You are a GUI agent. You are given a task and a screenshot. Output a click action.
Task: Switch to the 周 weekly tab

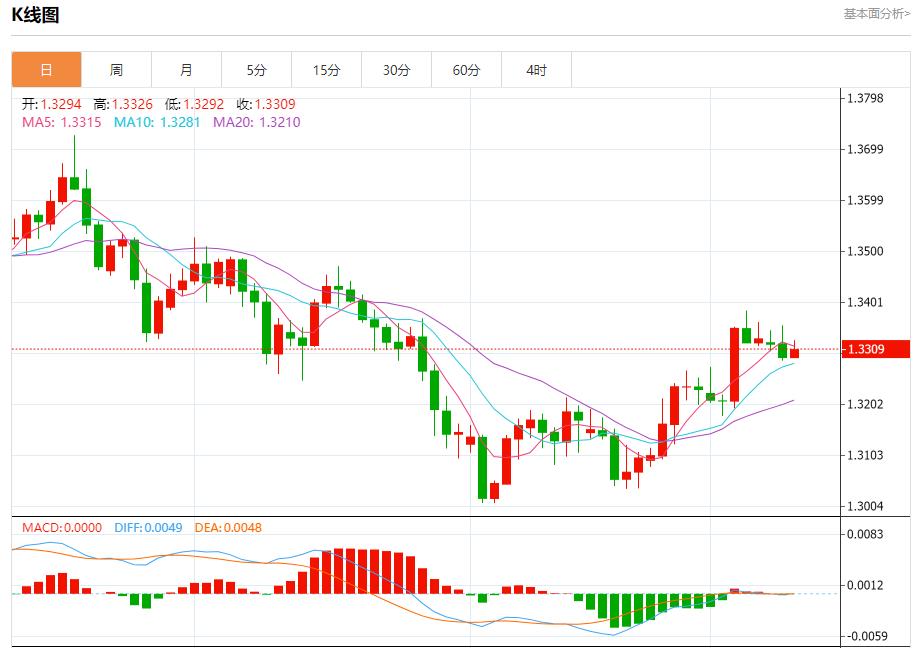[x=116, y=70]
